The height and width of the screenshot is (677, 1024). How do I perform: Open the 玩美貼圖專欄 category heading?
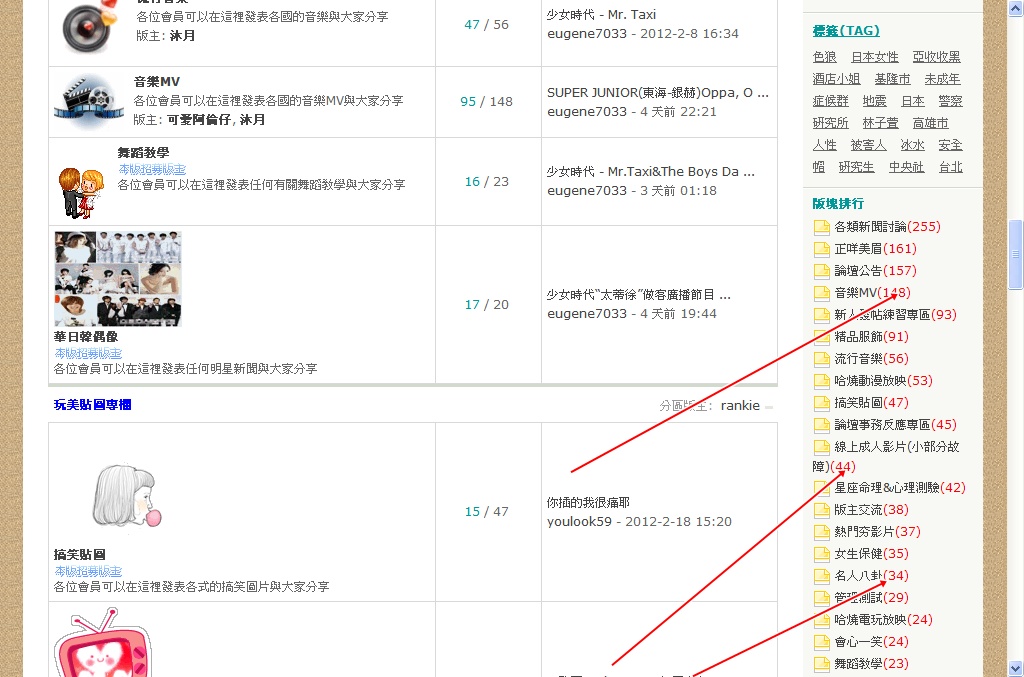(92, 405)
